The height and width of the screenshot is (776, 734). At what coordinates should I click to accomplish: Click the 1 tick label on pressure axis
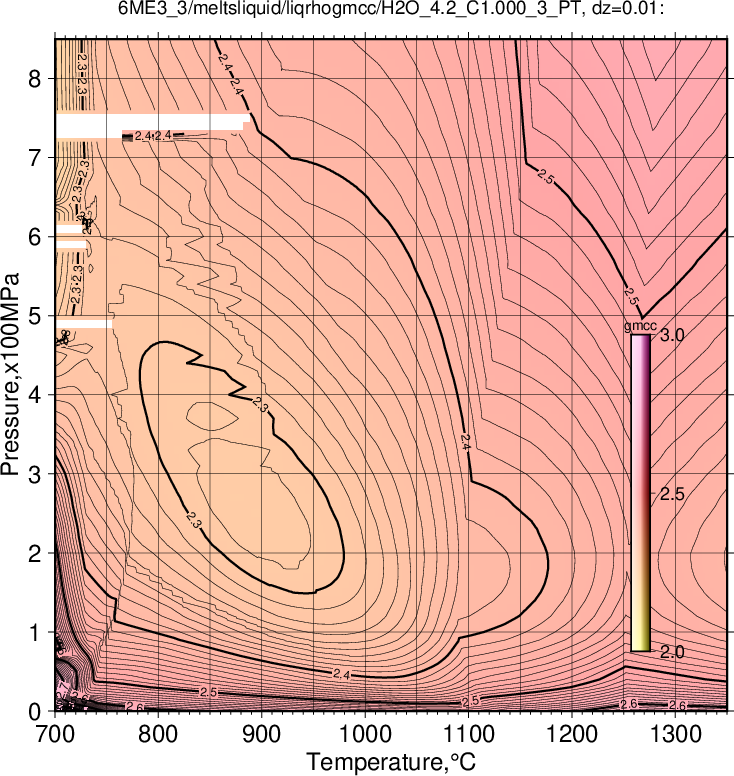click(x=35, y=632)
